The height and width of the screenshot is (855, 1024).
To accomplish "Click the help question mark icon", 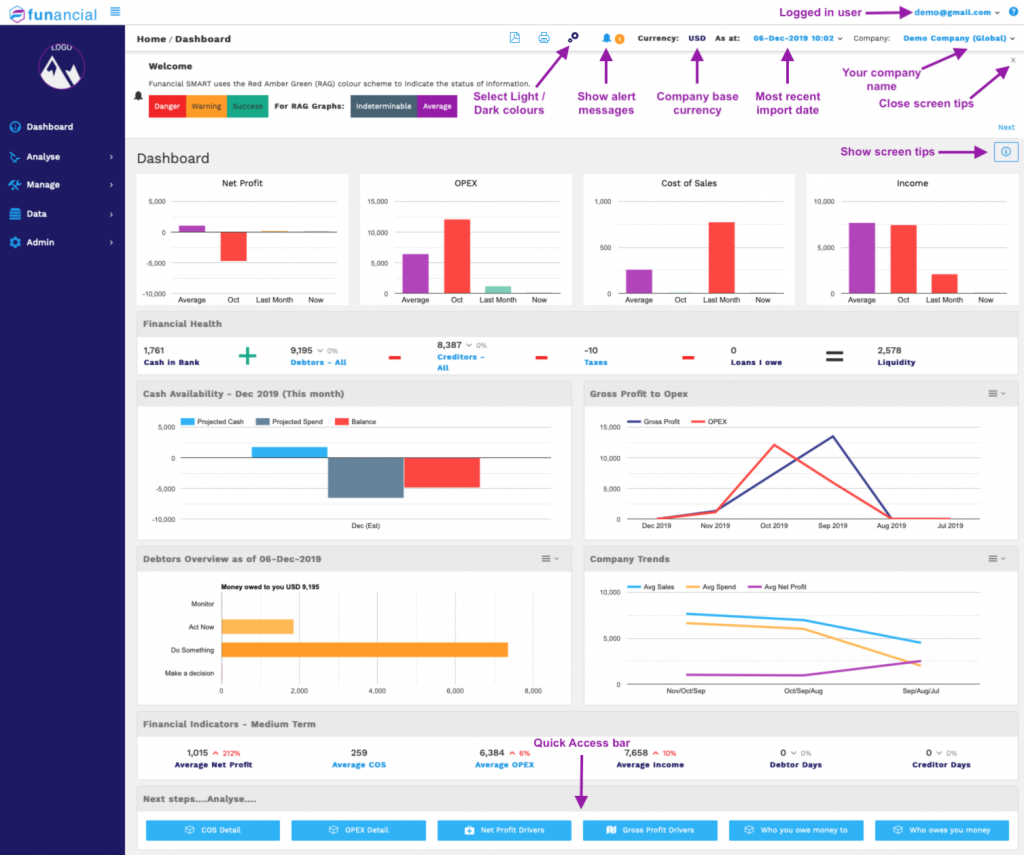I will click(x=1013, y=12).
